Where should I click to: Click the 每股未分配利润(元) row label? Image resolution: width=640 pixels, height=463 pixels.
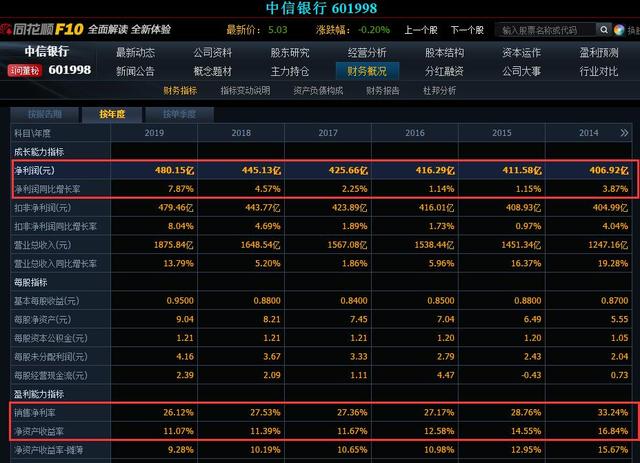click(51, 357)
